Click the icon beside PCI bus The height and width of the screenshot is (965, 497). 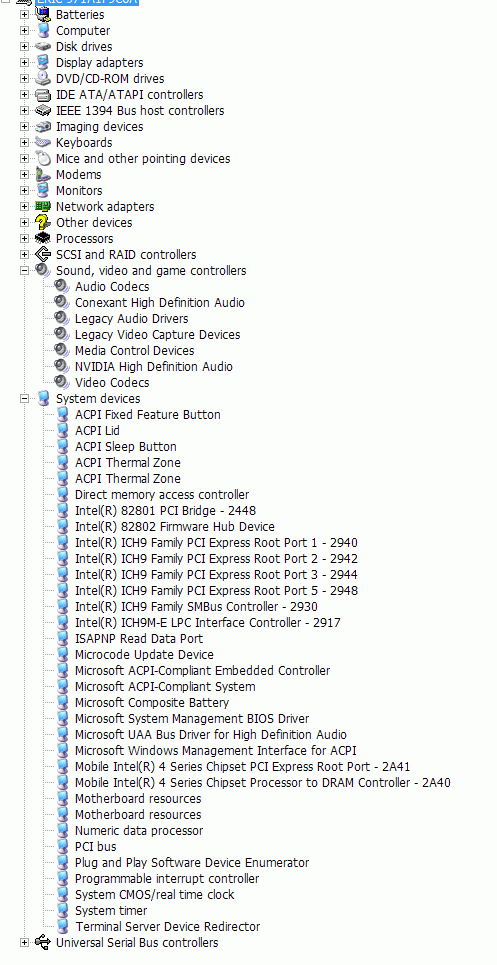62,846
